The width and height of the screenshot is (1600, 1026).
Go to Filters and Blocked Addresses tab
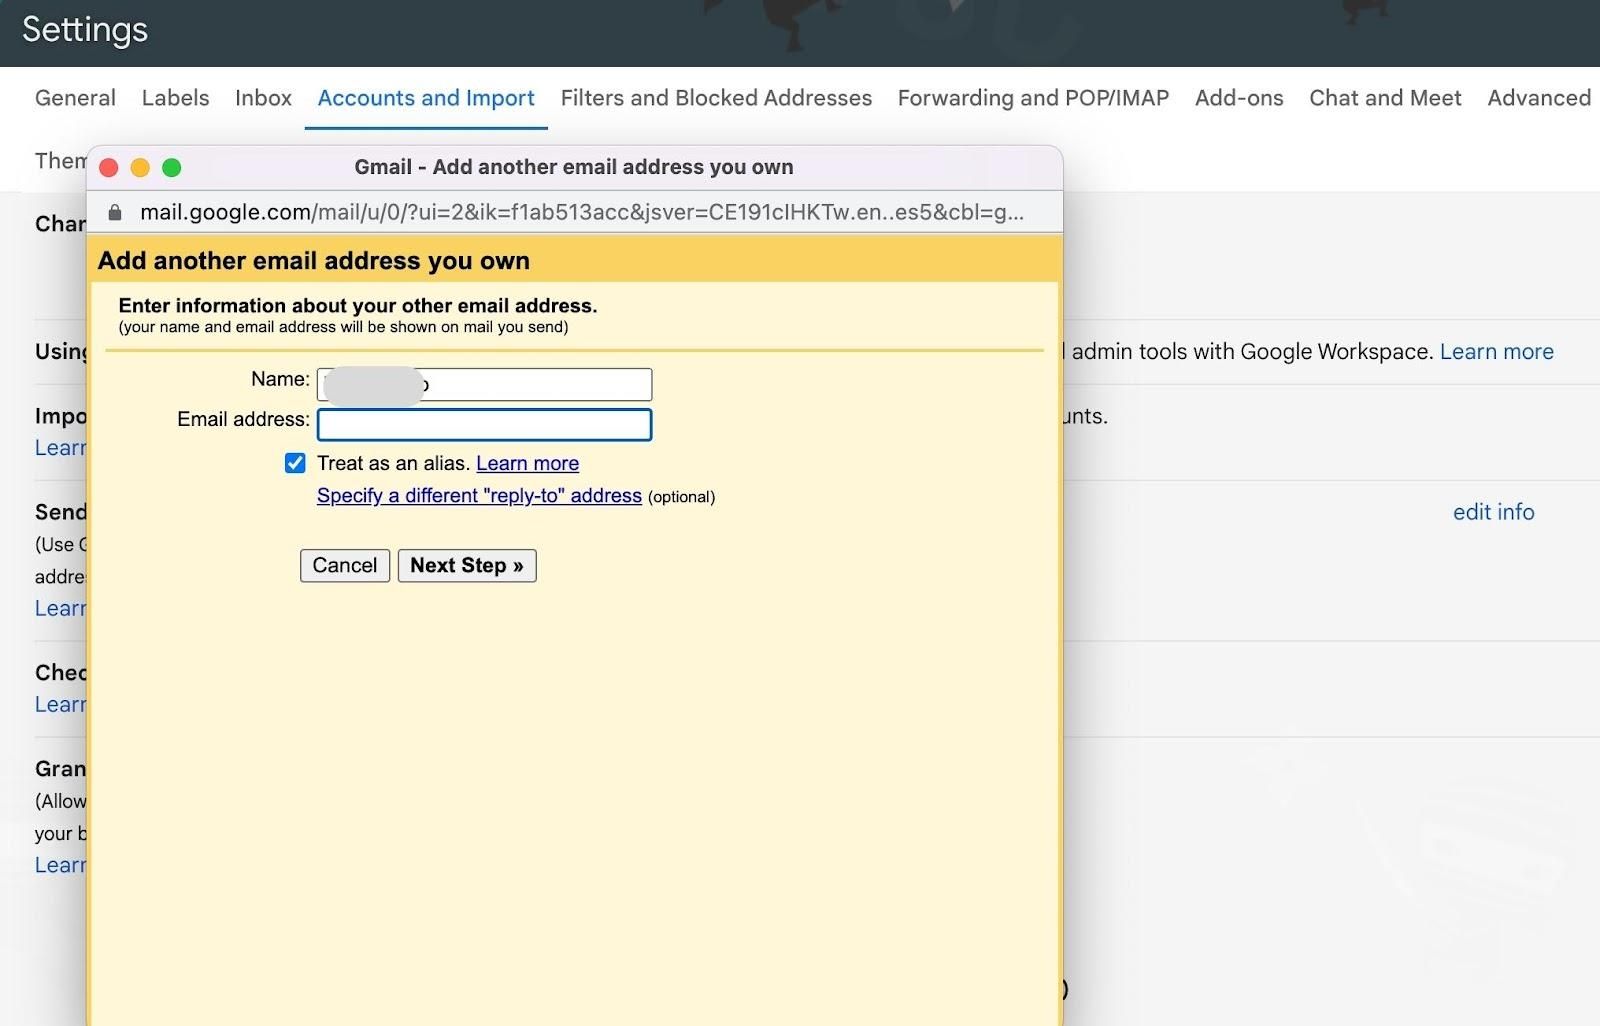coord(716,98)
